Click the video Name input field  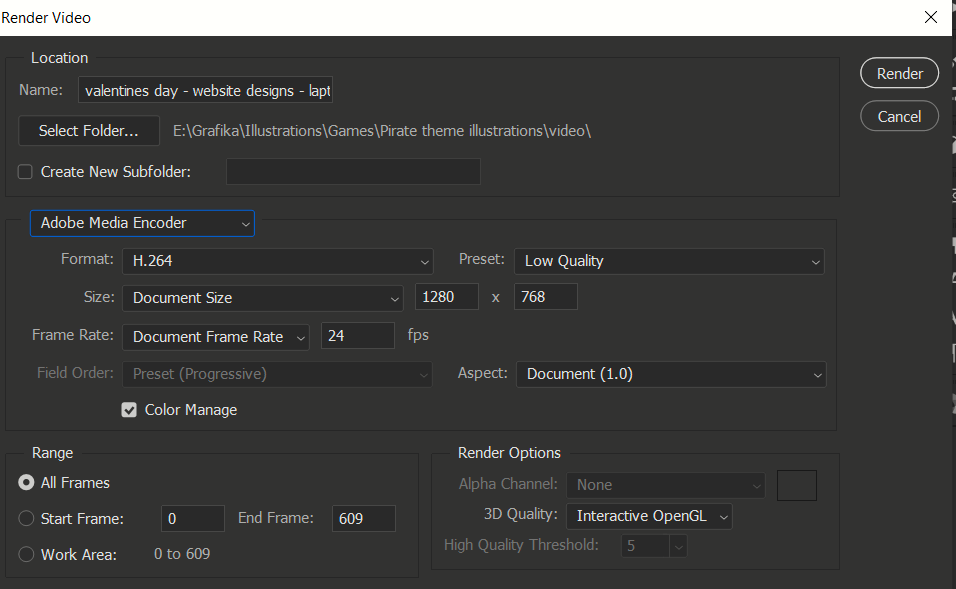point(205,89)
